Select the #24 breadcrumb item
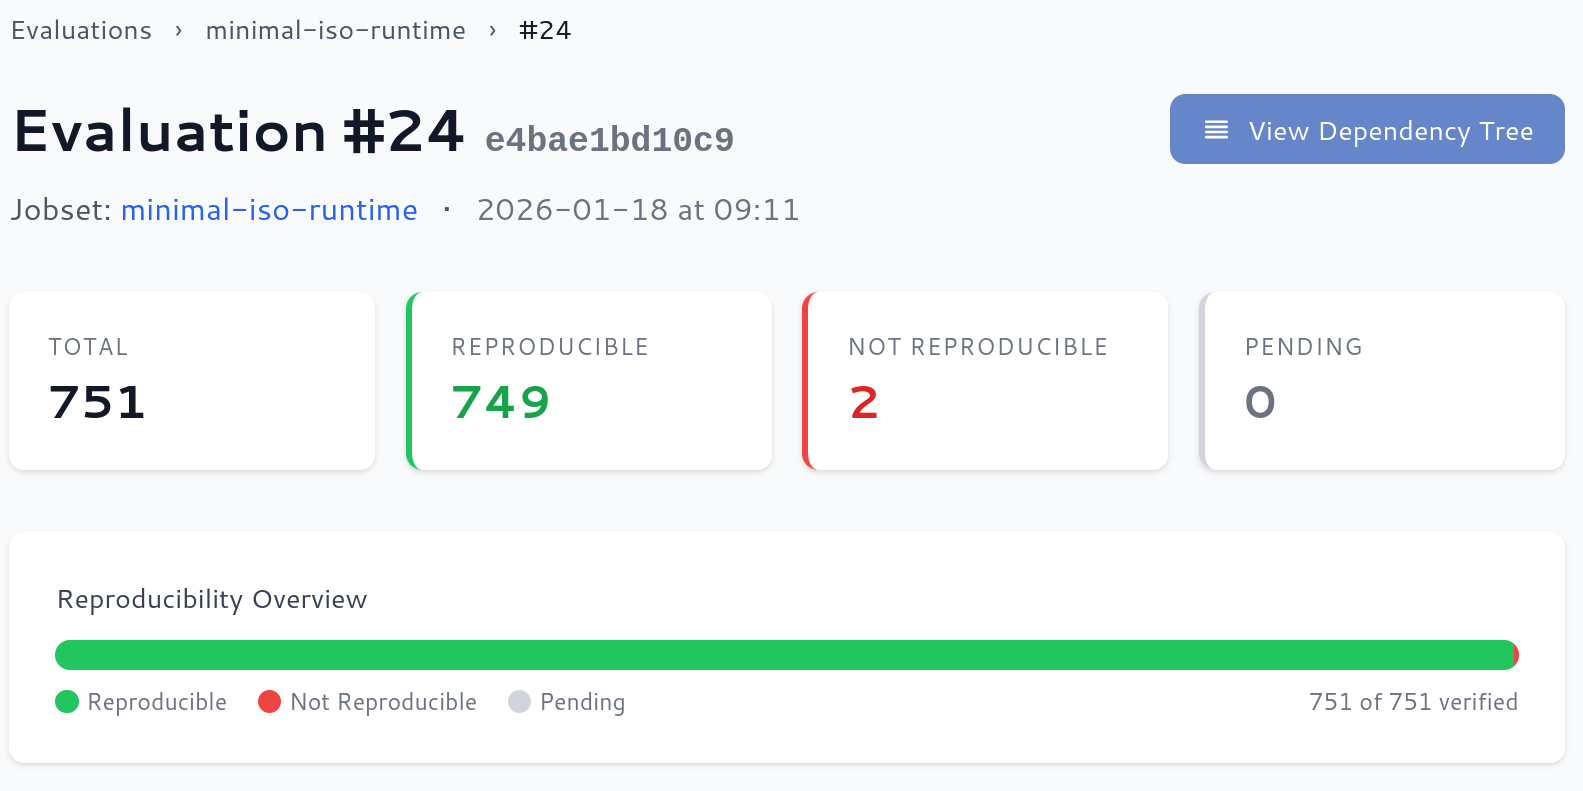 (x=545, y=31)
